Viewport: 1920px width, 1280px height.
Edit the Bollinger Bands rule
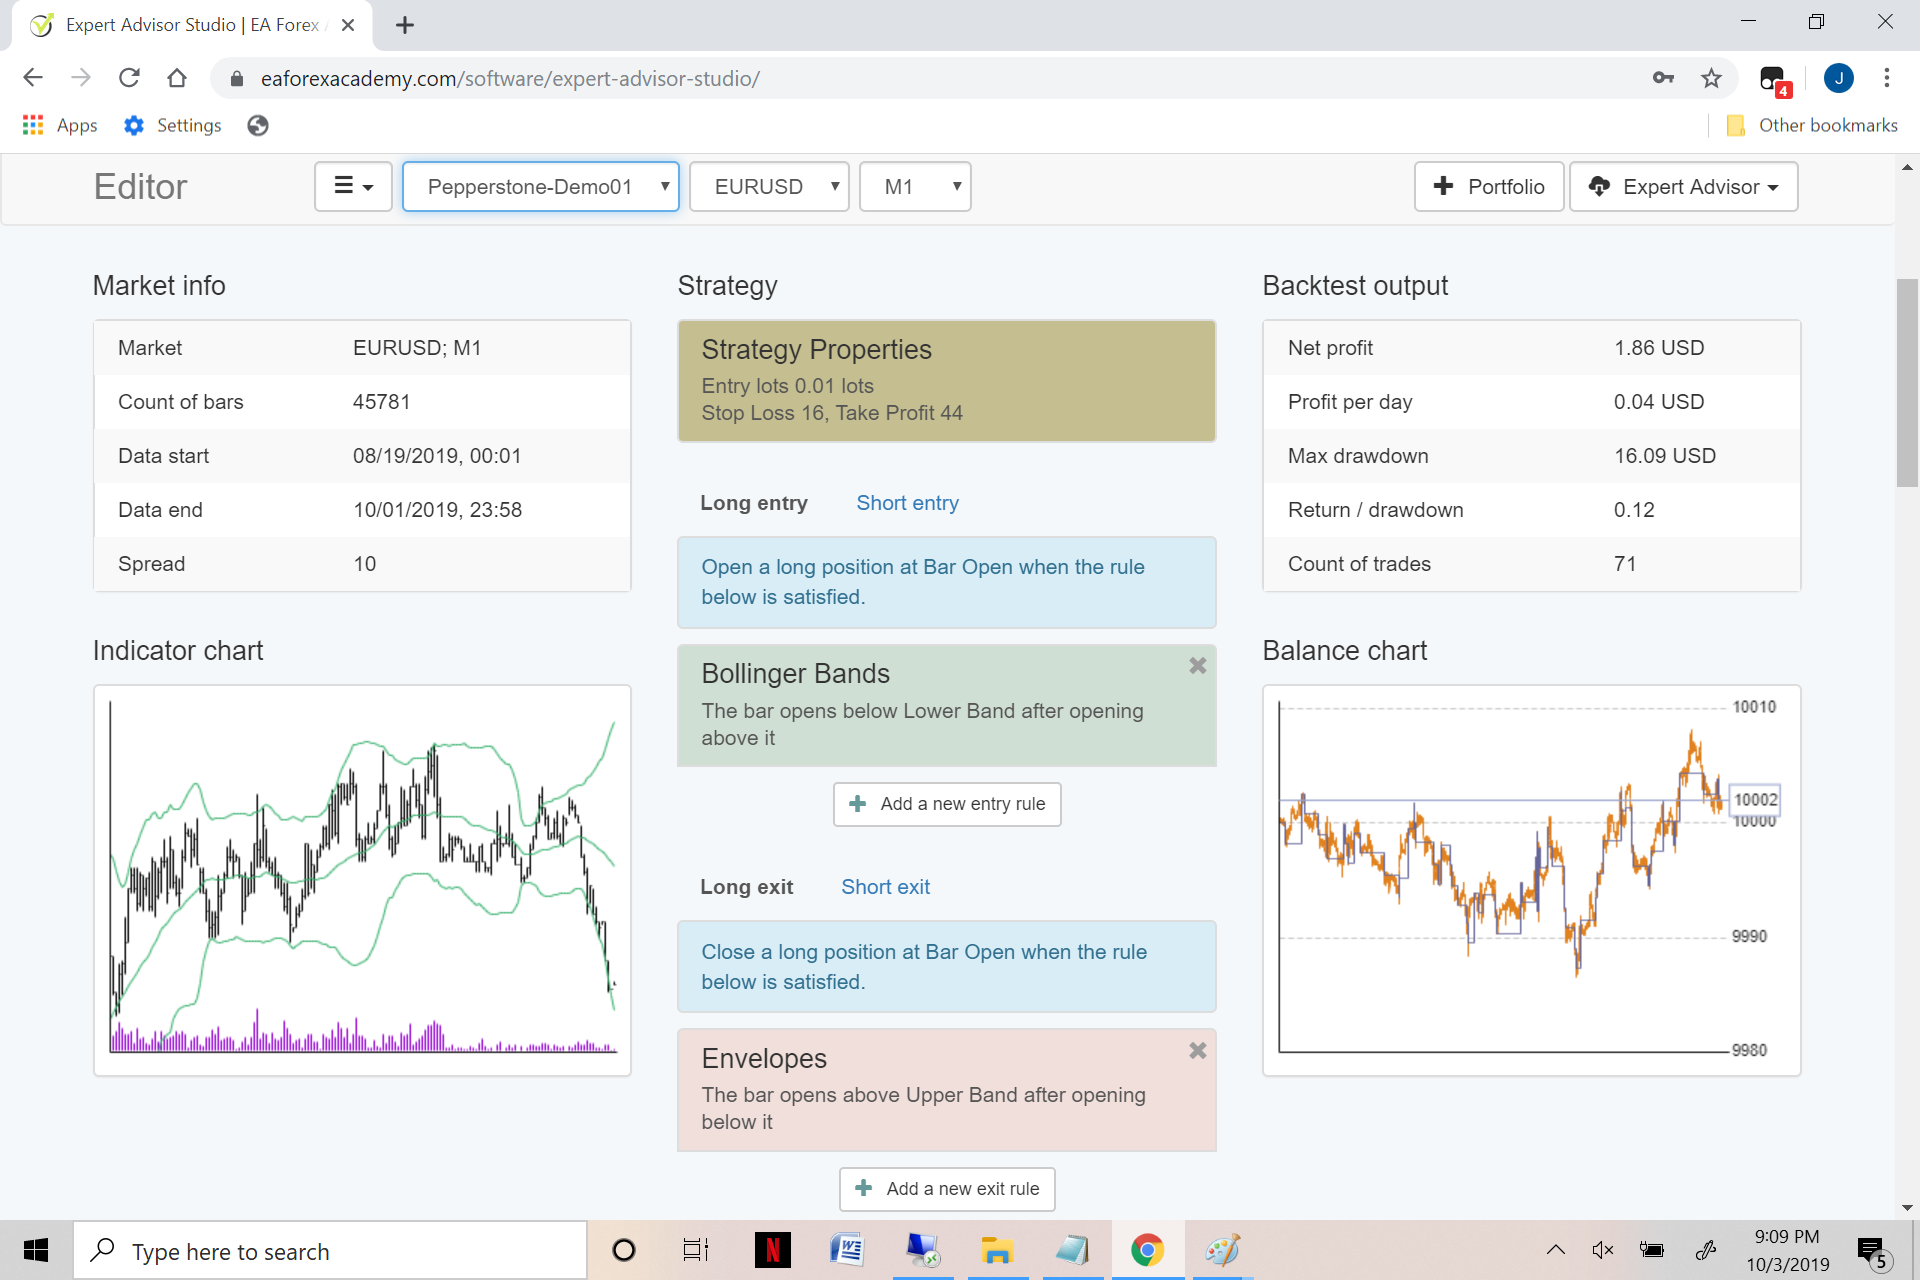point(947,706)
